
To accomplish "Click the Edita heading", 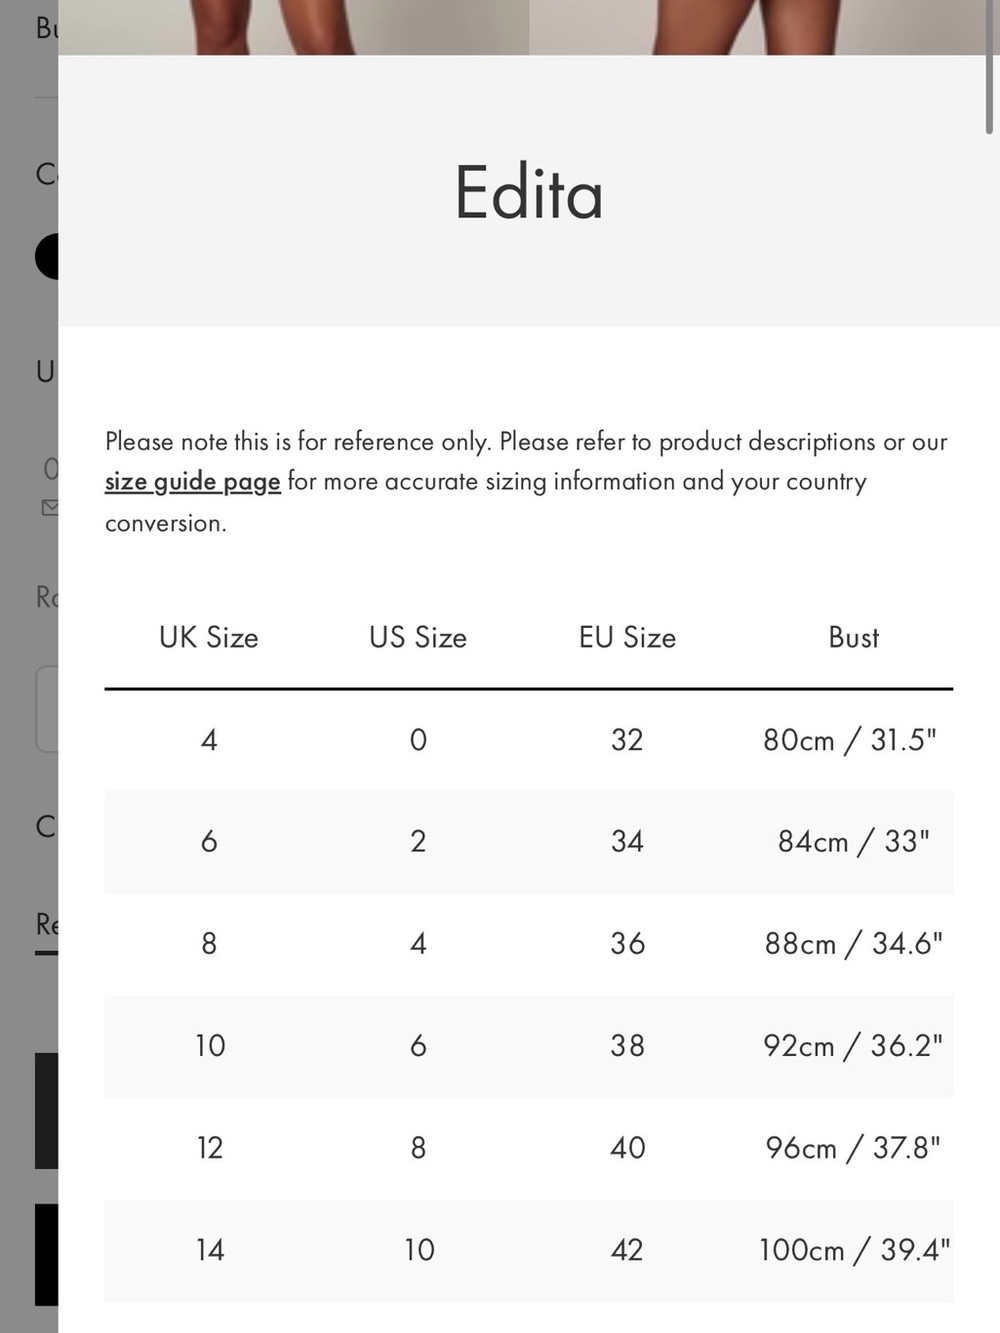I will 529,192.
